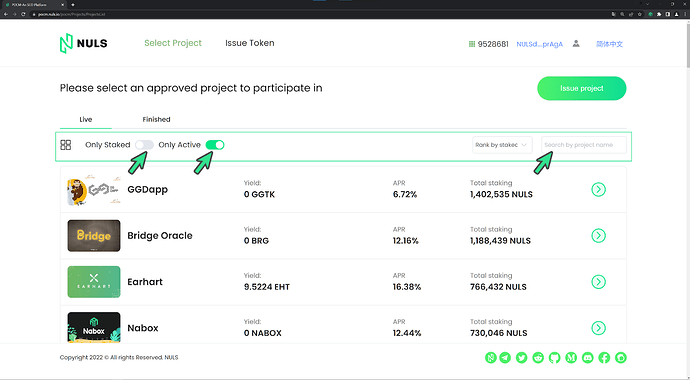
Task: Open the Discord icon in footer
Action: tap(587, 358)
